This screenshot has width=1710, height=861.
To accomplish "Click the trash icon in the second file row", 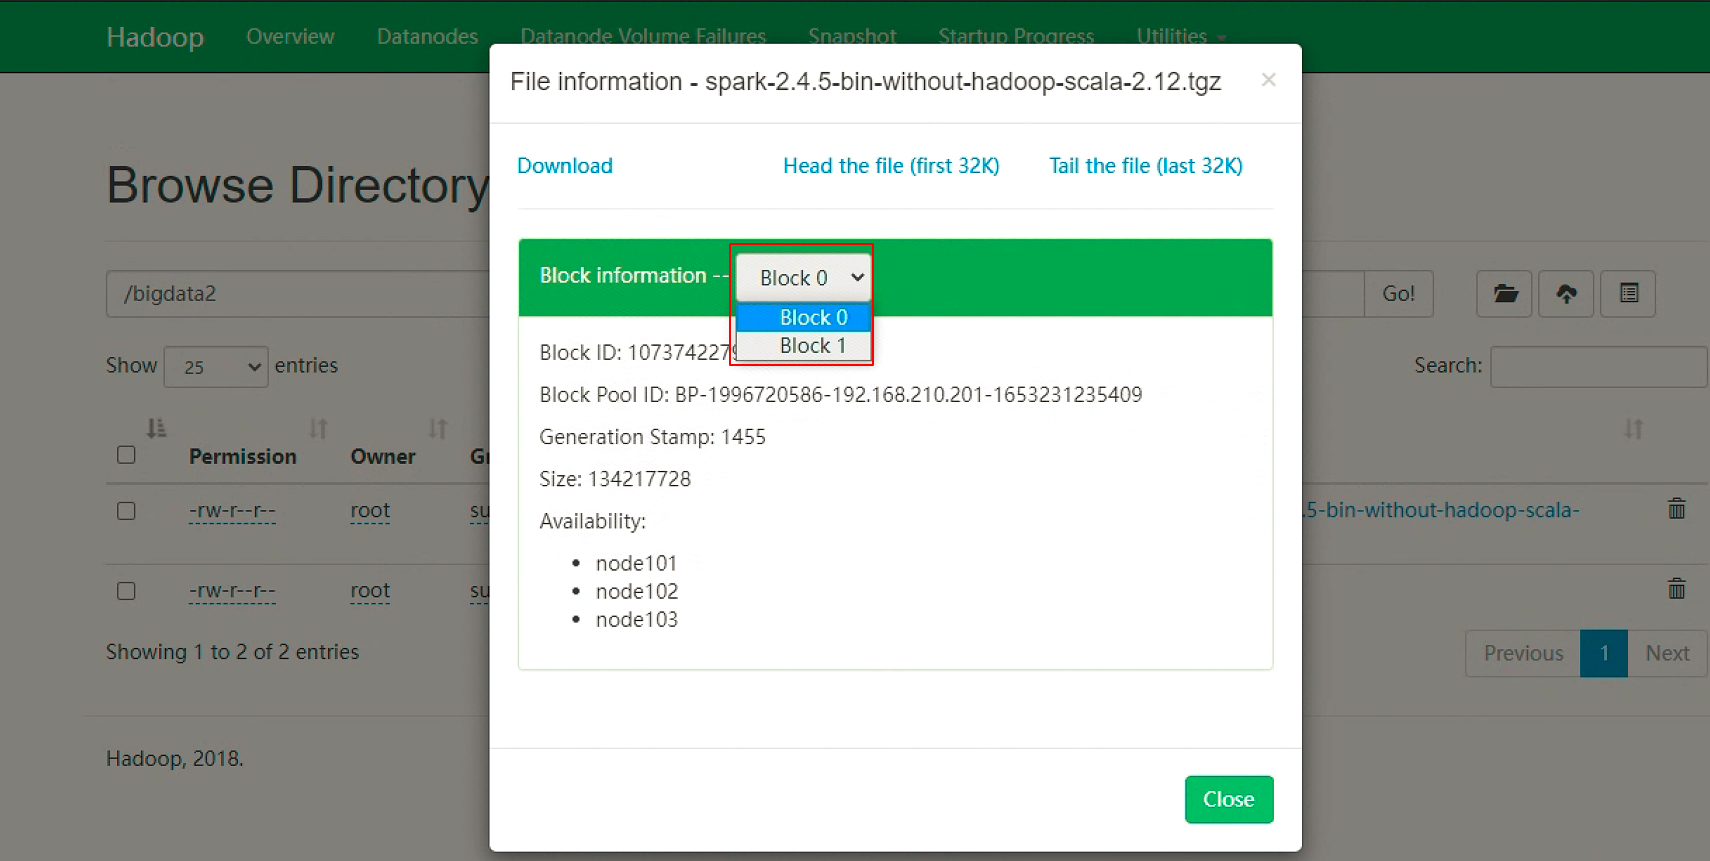I will tap(1677, 588).
